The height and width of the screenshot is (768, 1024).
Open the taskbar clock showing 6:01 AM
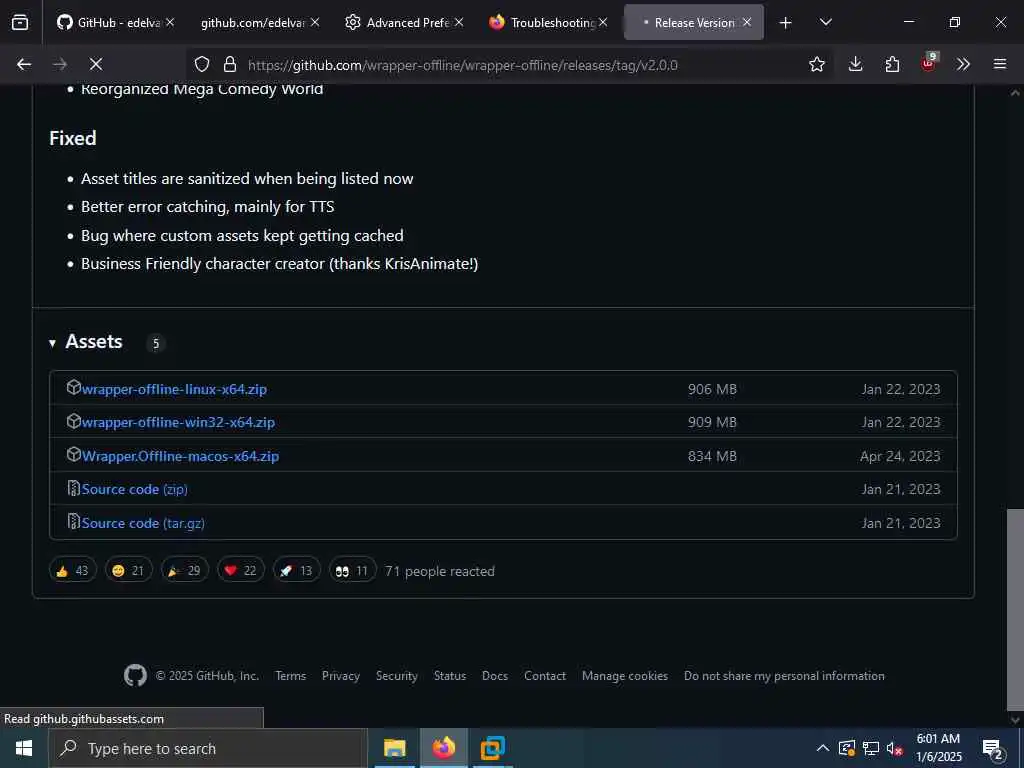click(x=938, y=748)
